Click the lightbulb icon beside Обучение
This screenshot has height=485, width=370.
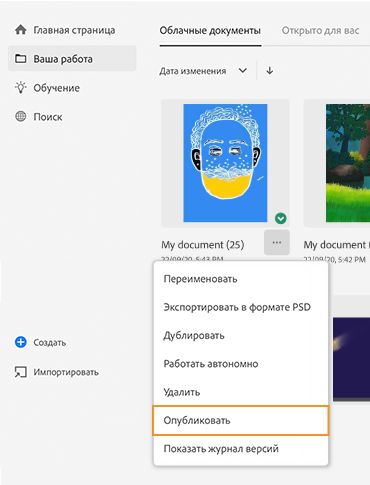click(x=21, y=88)
